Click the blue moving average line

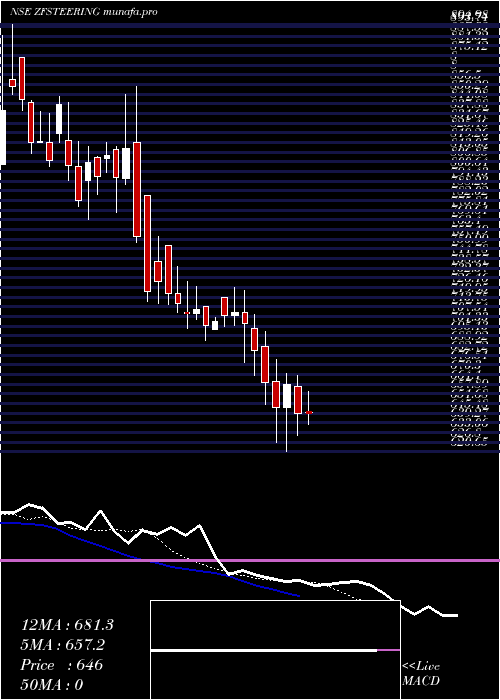[150, 559]
